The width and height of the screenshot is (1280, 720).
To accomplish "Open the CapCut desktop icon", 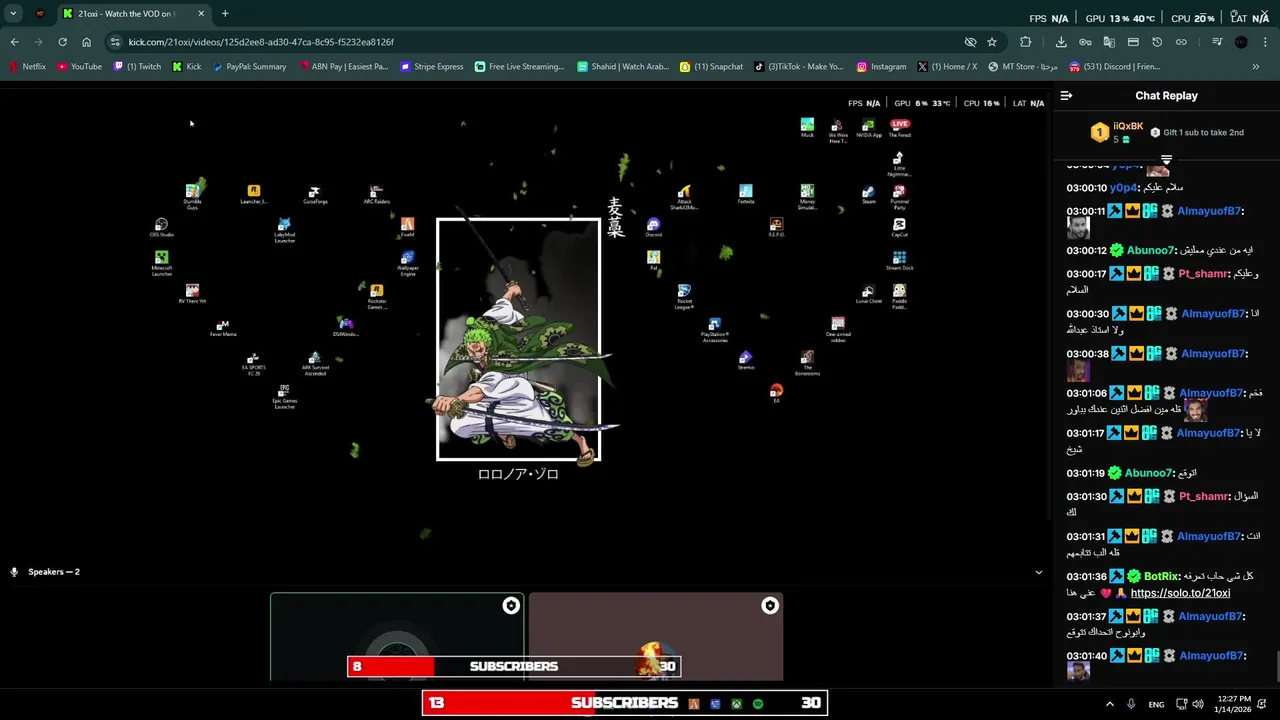I will [899, 228].
